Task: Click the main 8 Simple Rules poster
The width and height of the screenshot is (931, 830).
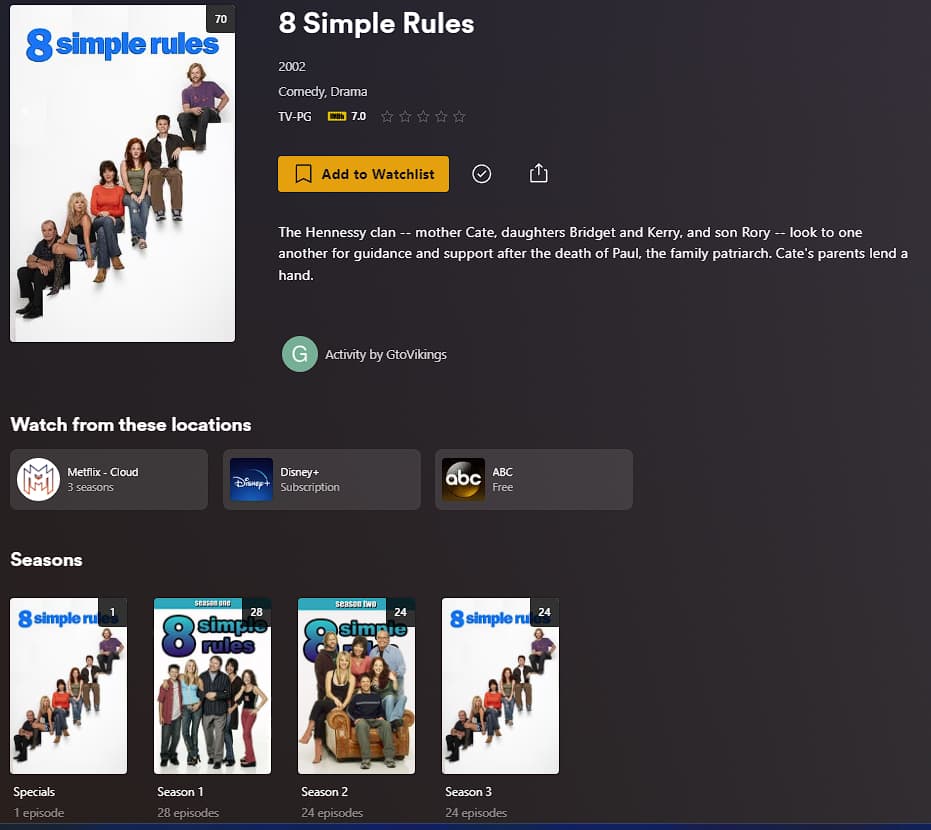Action: (x=122, y=173)
